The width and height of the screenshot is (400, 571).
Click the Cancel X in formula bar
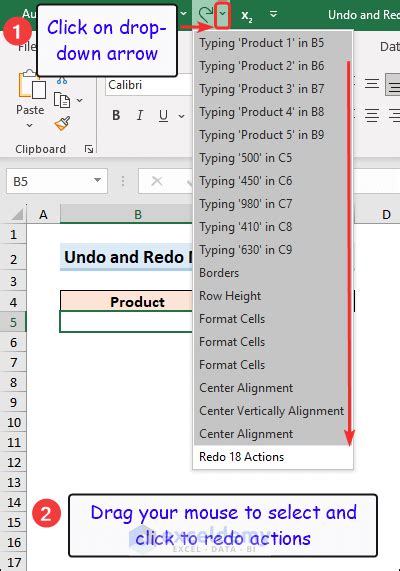click(x=157, y=181)
